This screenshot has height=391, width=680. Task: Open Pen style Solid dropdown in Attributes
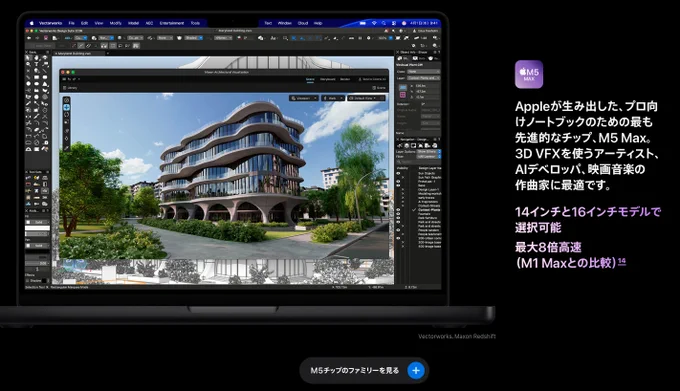38,246
